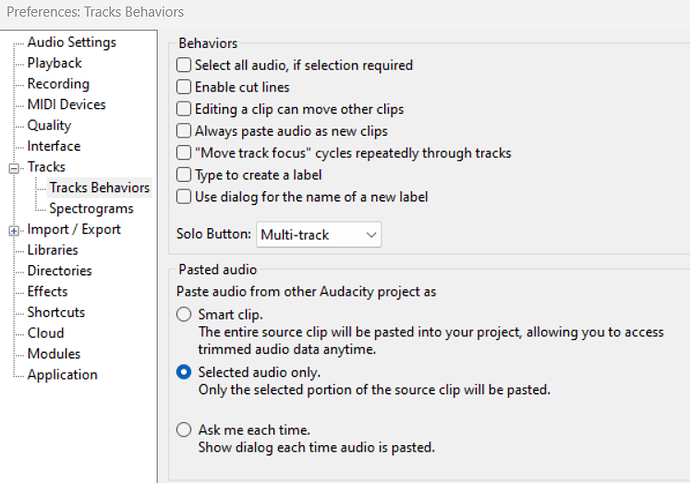Select the Tracks category

coord(46,167)
